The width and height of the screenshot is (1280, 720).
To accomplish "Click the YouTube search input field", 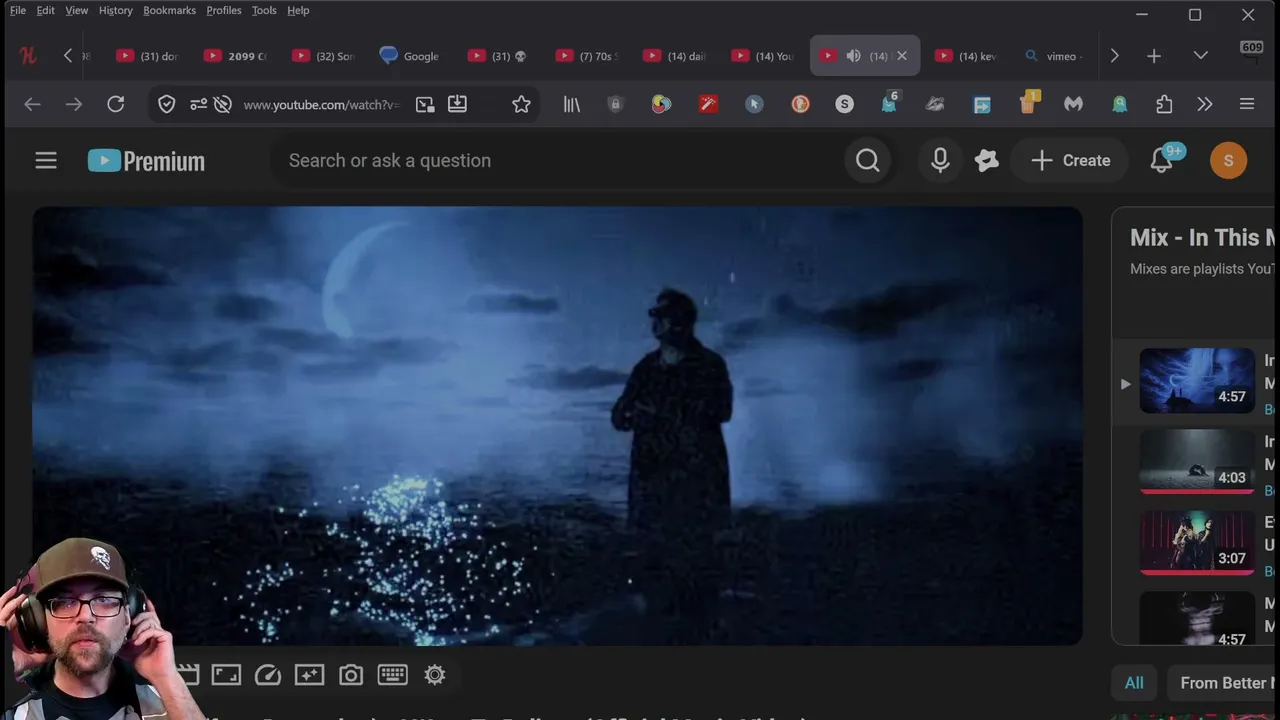I will [x=555, y=160].
